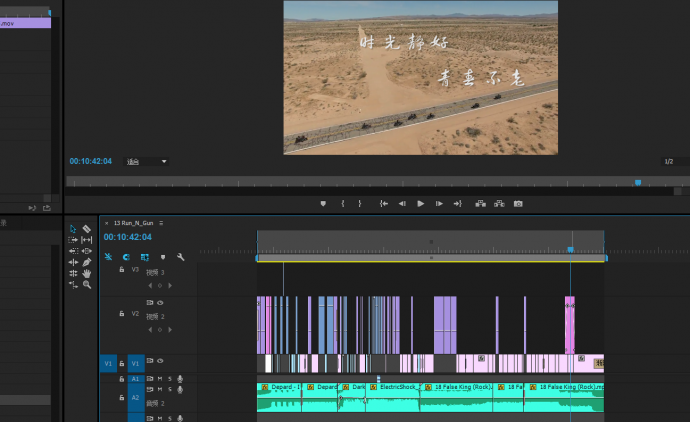
Task: Toggle the V2 track eye visibility
Action: tap(160, 302)
